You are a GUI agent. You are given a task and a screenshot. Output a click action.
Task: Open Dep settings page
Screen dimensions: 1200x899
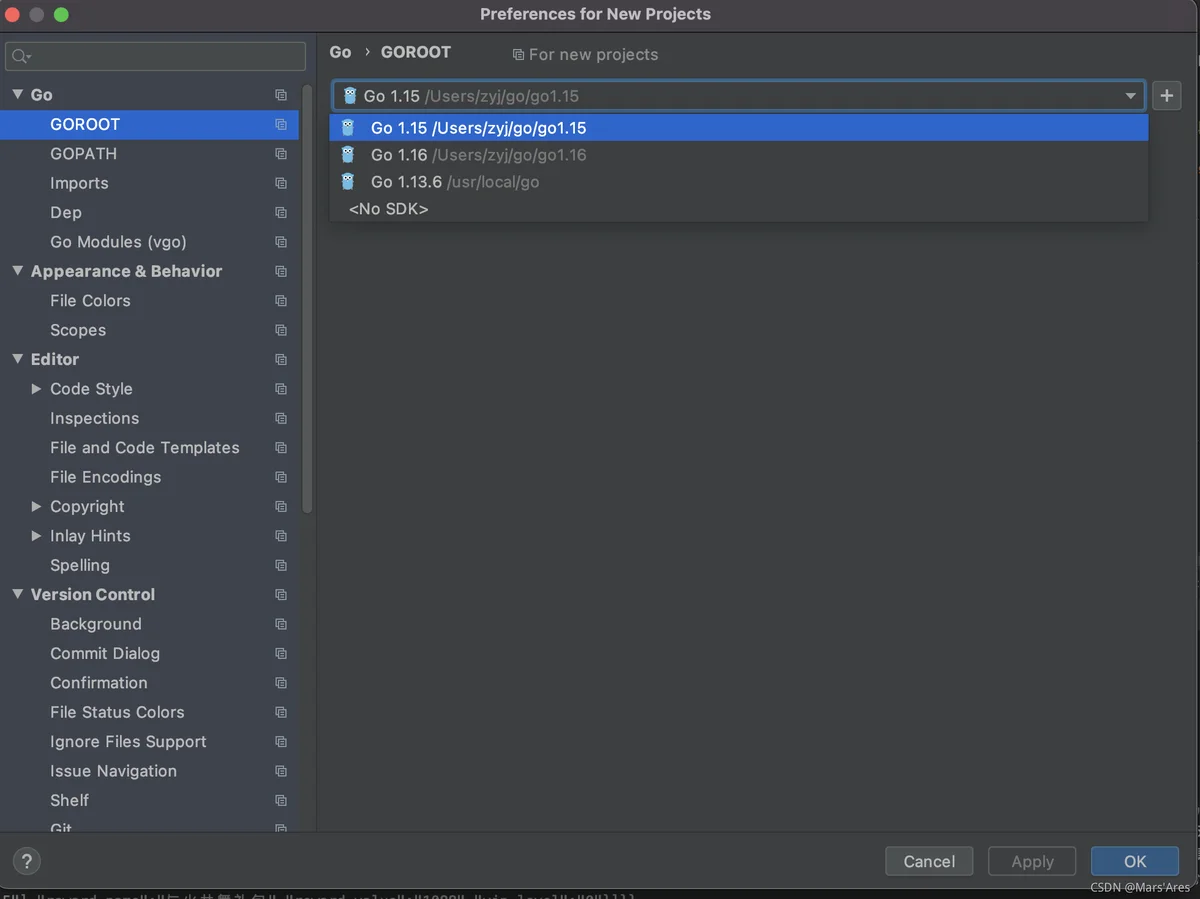point(66,212)
